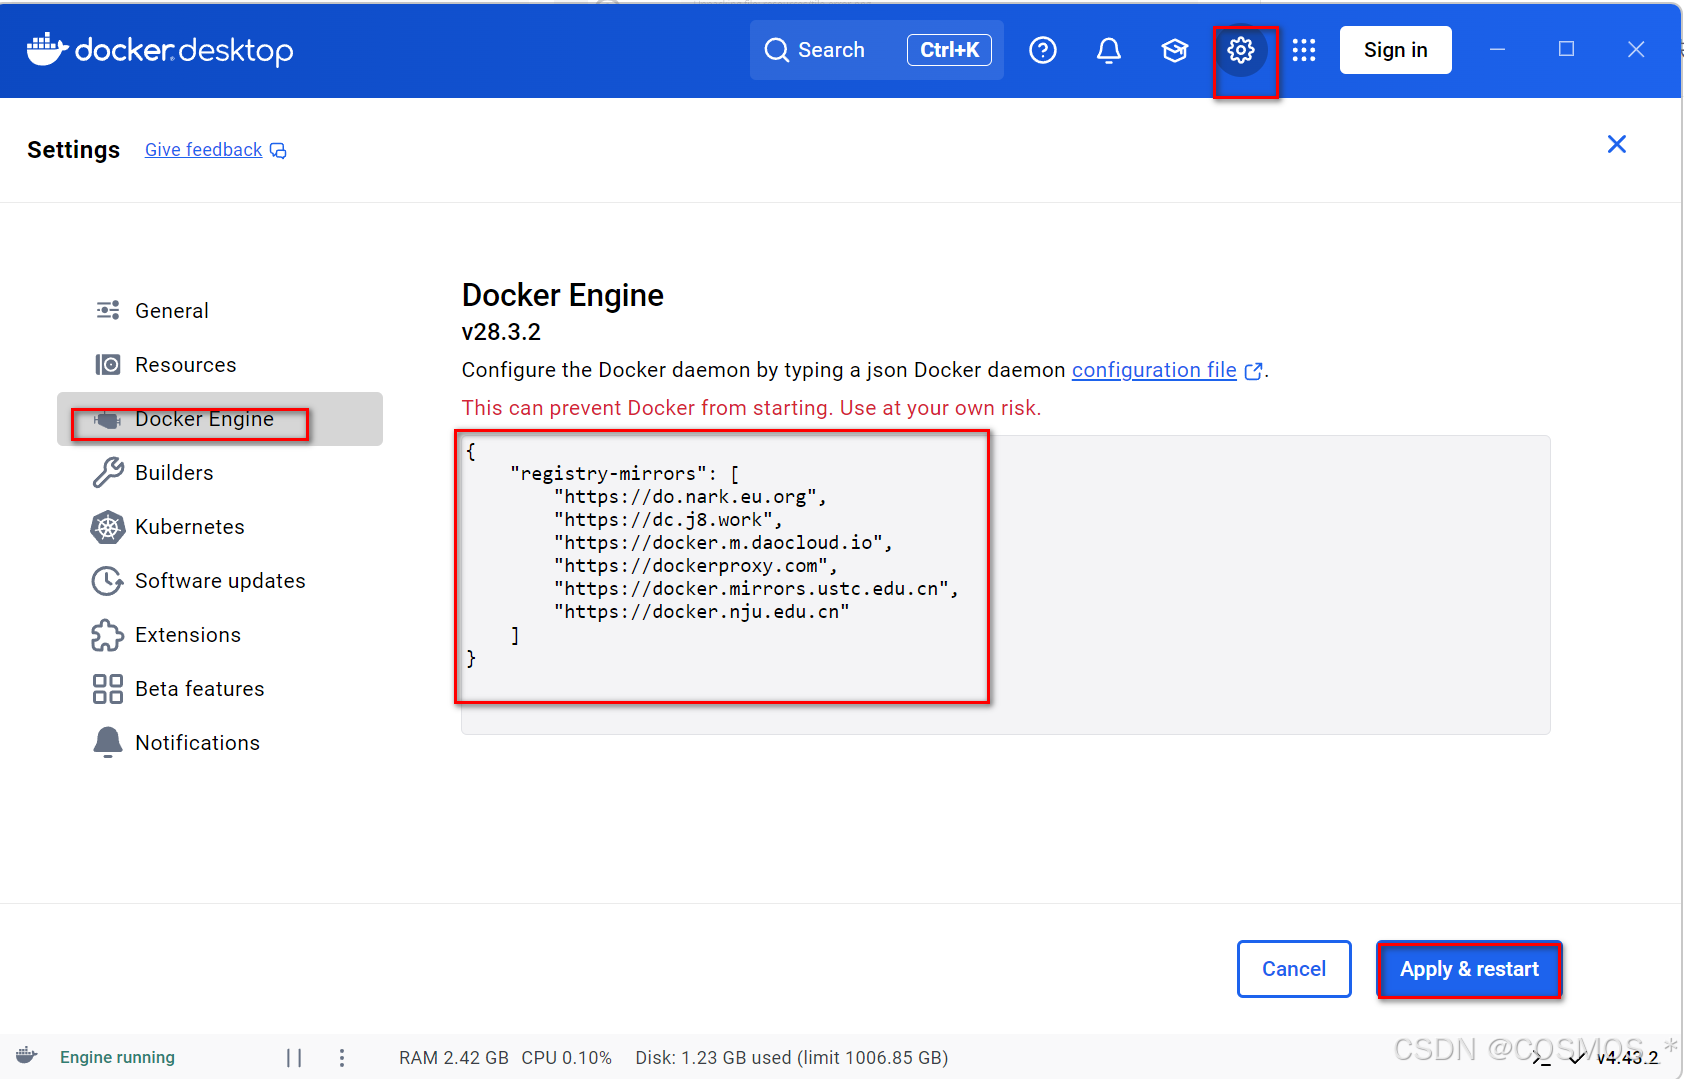The image size is (1684, 1079).
Task: Open the configuration file link
Action: 1154,370
